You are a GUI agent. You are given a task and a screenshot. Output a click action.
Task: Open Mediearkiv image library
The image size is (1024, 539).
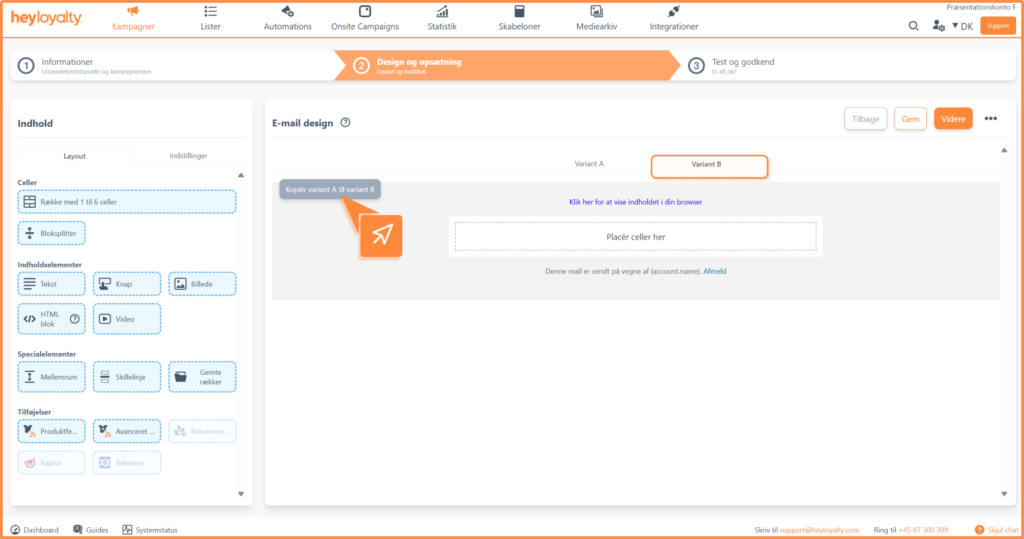point(596,18)
